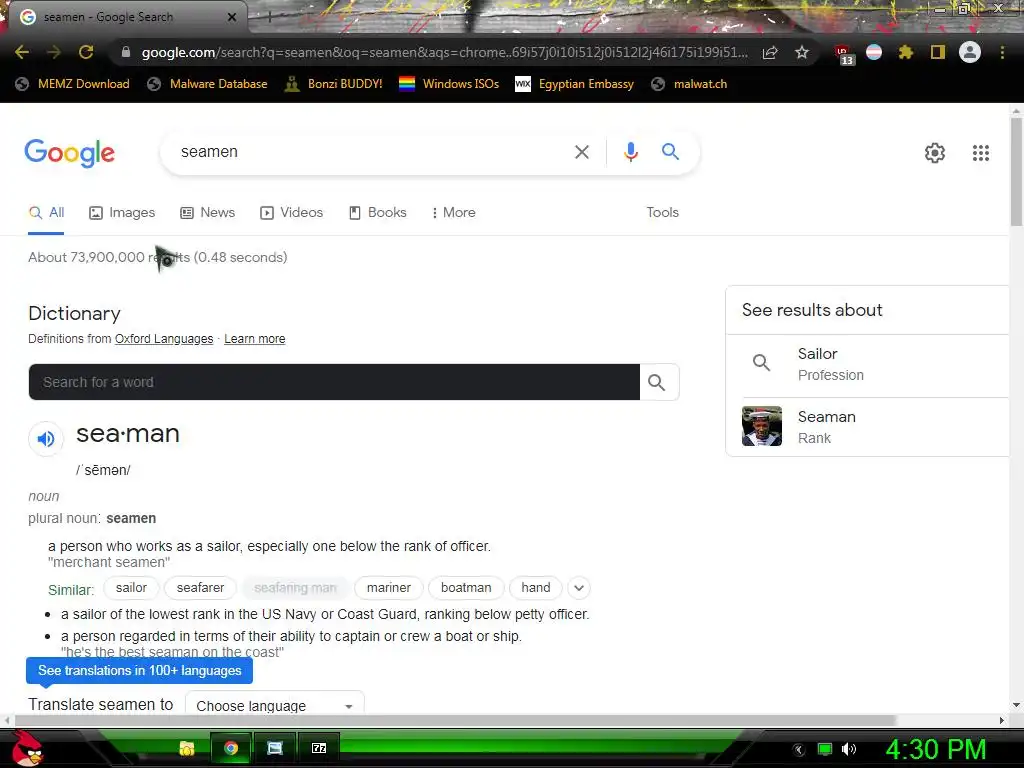Select the boatman synonym chip
Image resolution: width=1024 pixels, height=768 pixels.
pyautogui.click(x=466, y=588)
